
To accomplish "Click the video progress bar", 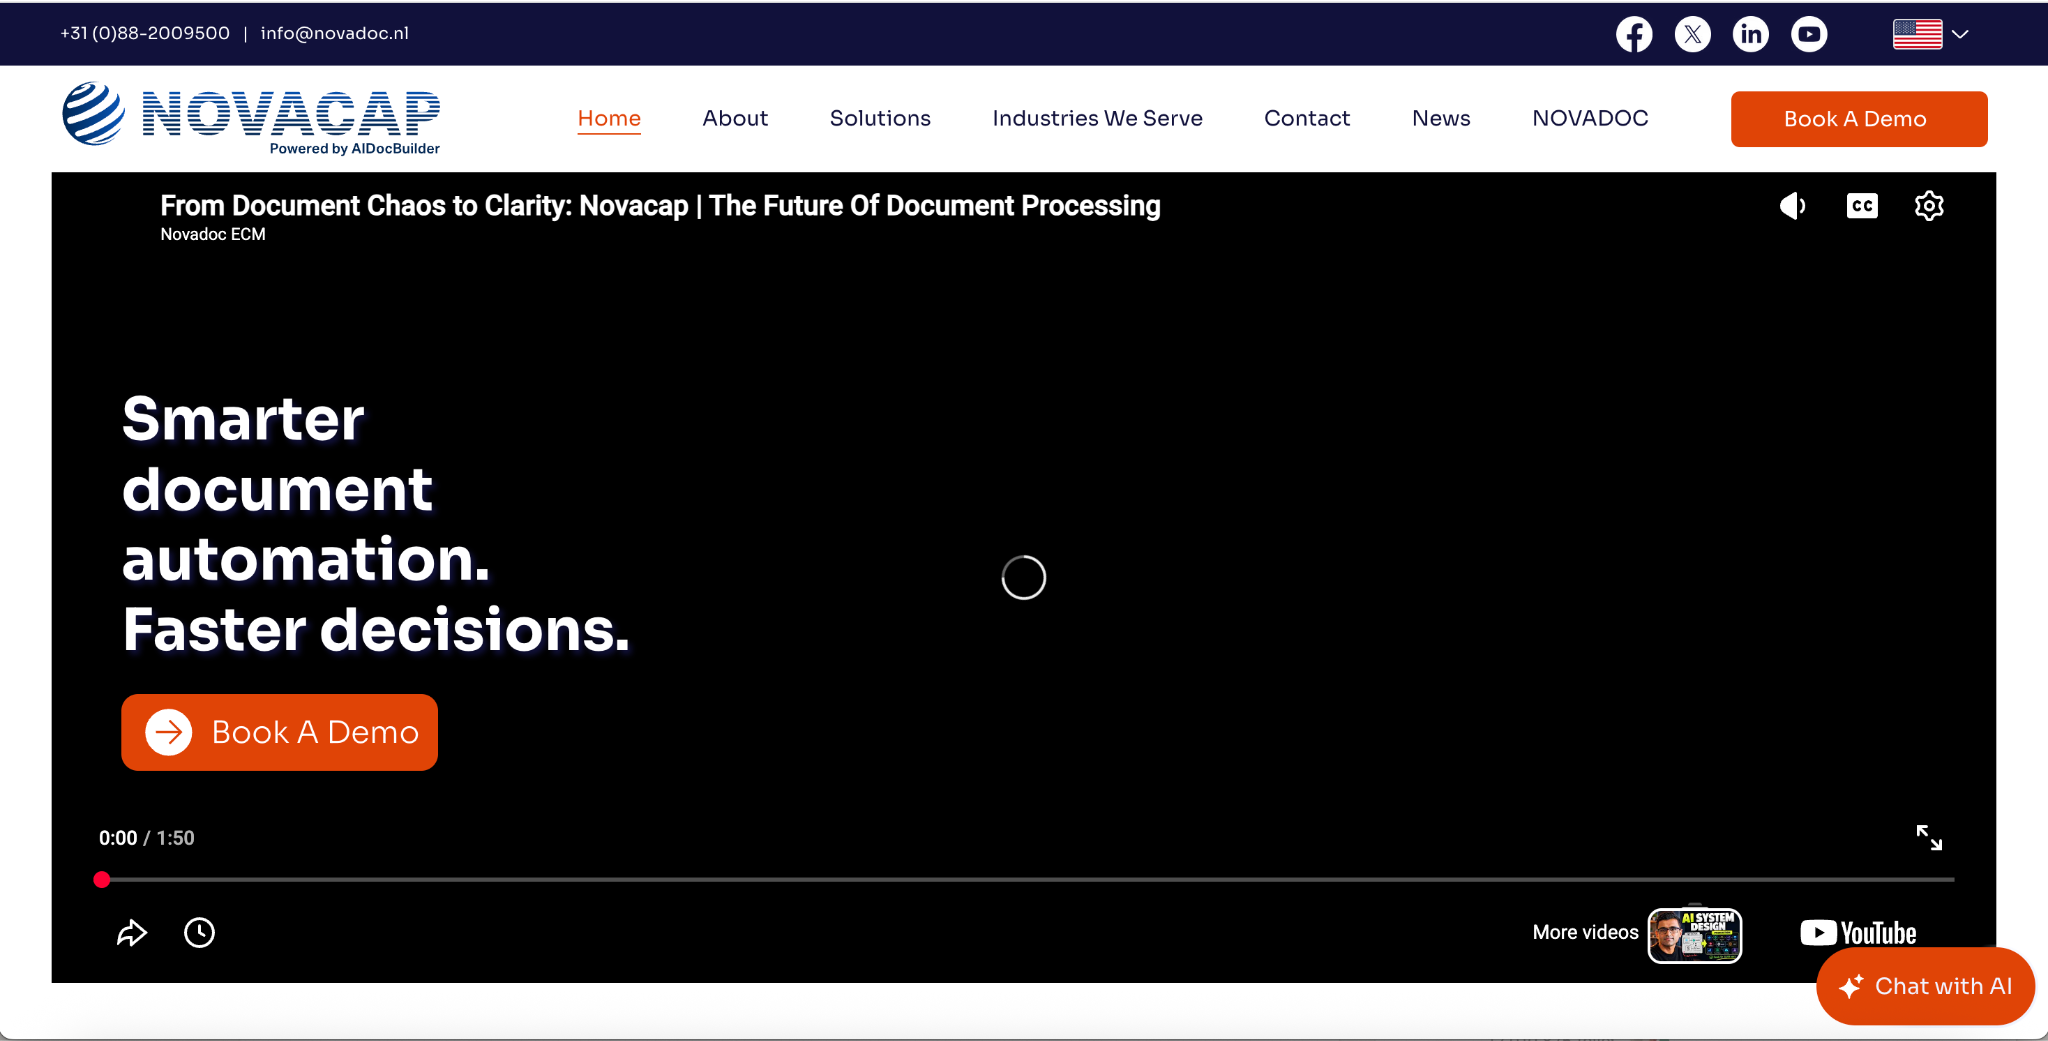I will point(1024,880).
